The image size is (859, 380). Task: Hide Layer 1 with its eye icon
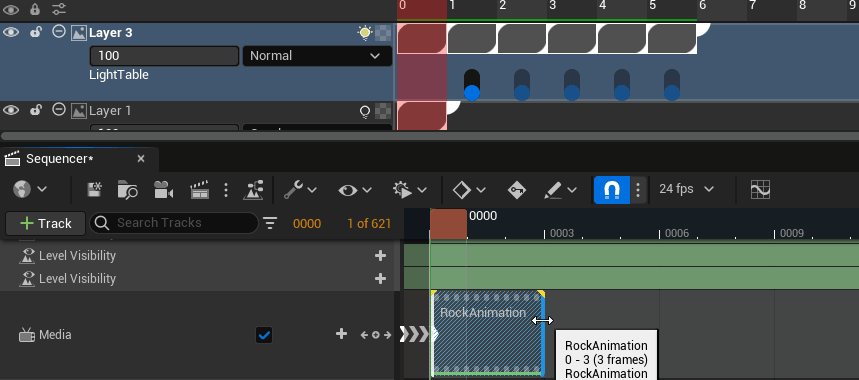[x=11, y=110]
